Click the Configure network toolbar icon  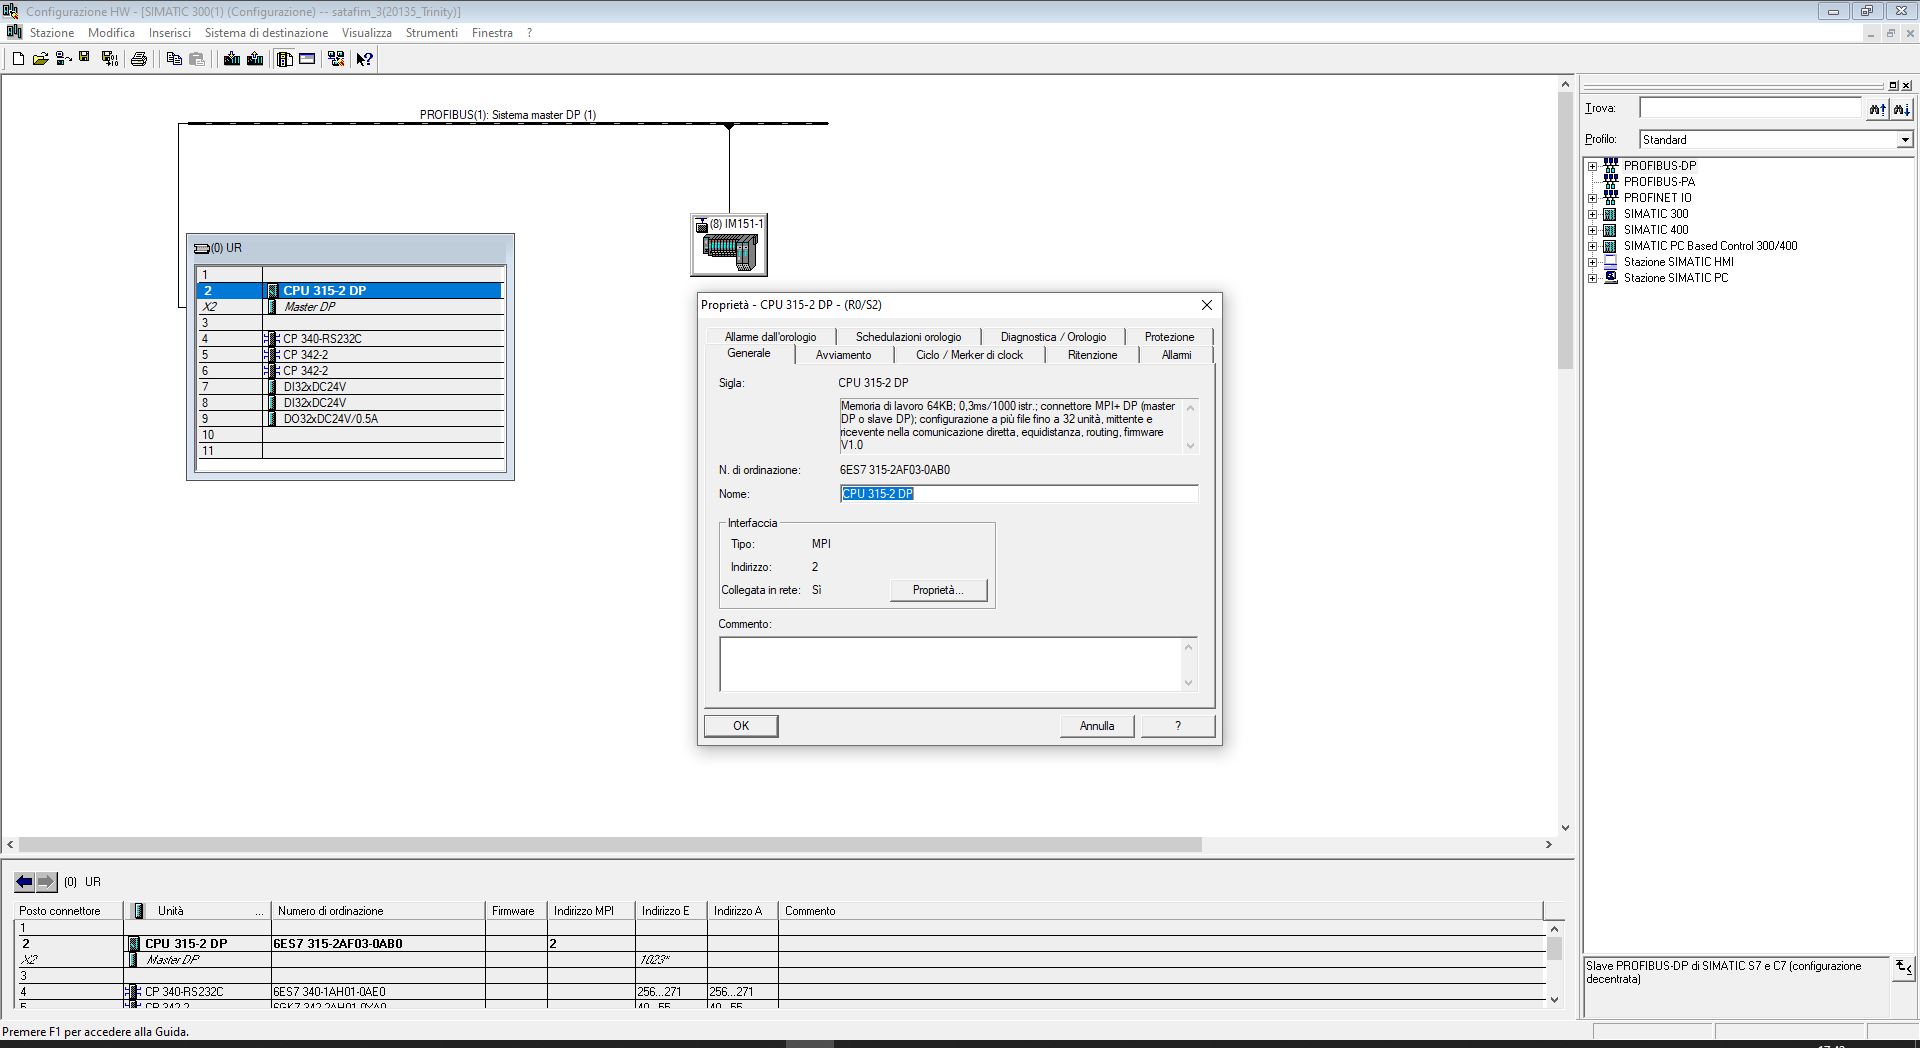pos(336,59)
